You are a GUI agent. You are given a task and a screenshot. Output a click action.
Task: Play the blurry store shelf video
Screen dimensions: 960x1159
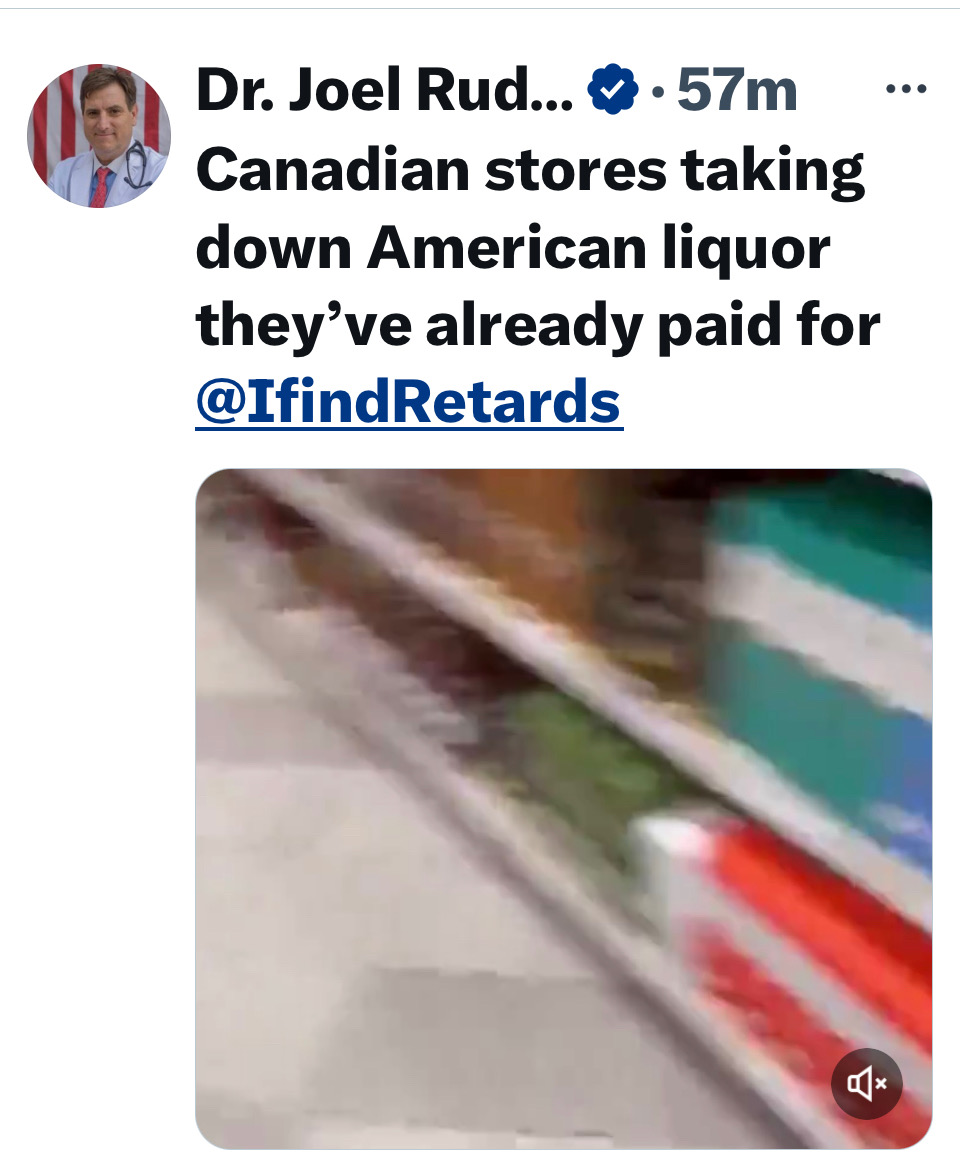click(x=563, y=809)
